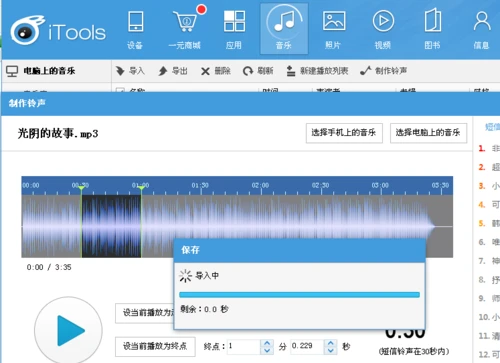Screen dimensions: 500x363
Task: Open the 设备 (Device) tab
Action: [x=135, y=30]
